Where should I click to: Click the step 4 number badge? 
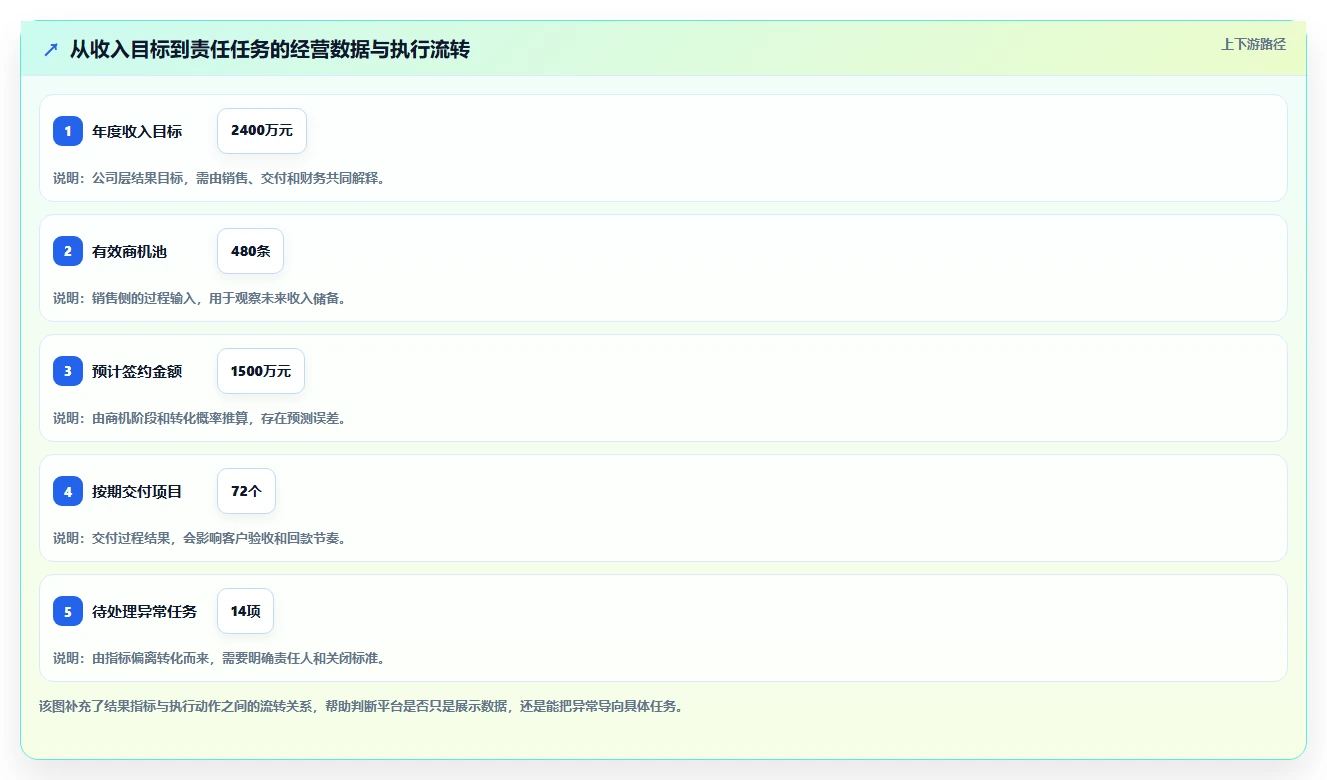(x=68, y=491)
